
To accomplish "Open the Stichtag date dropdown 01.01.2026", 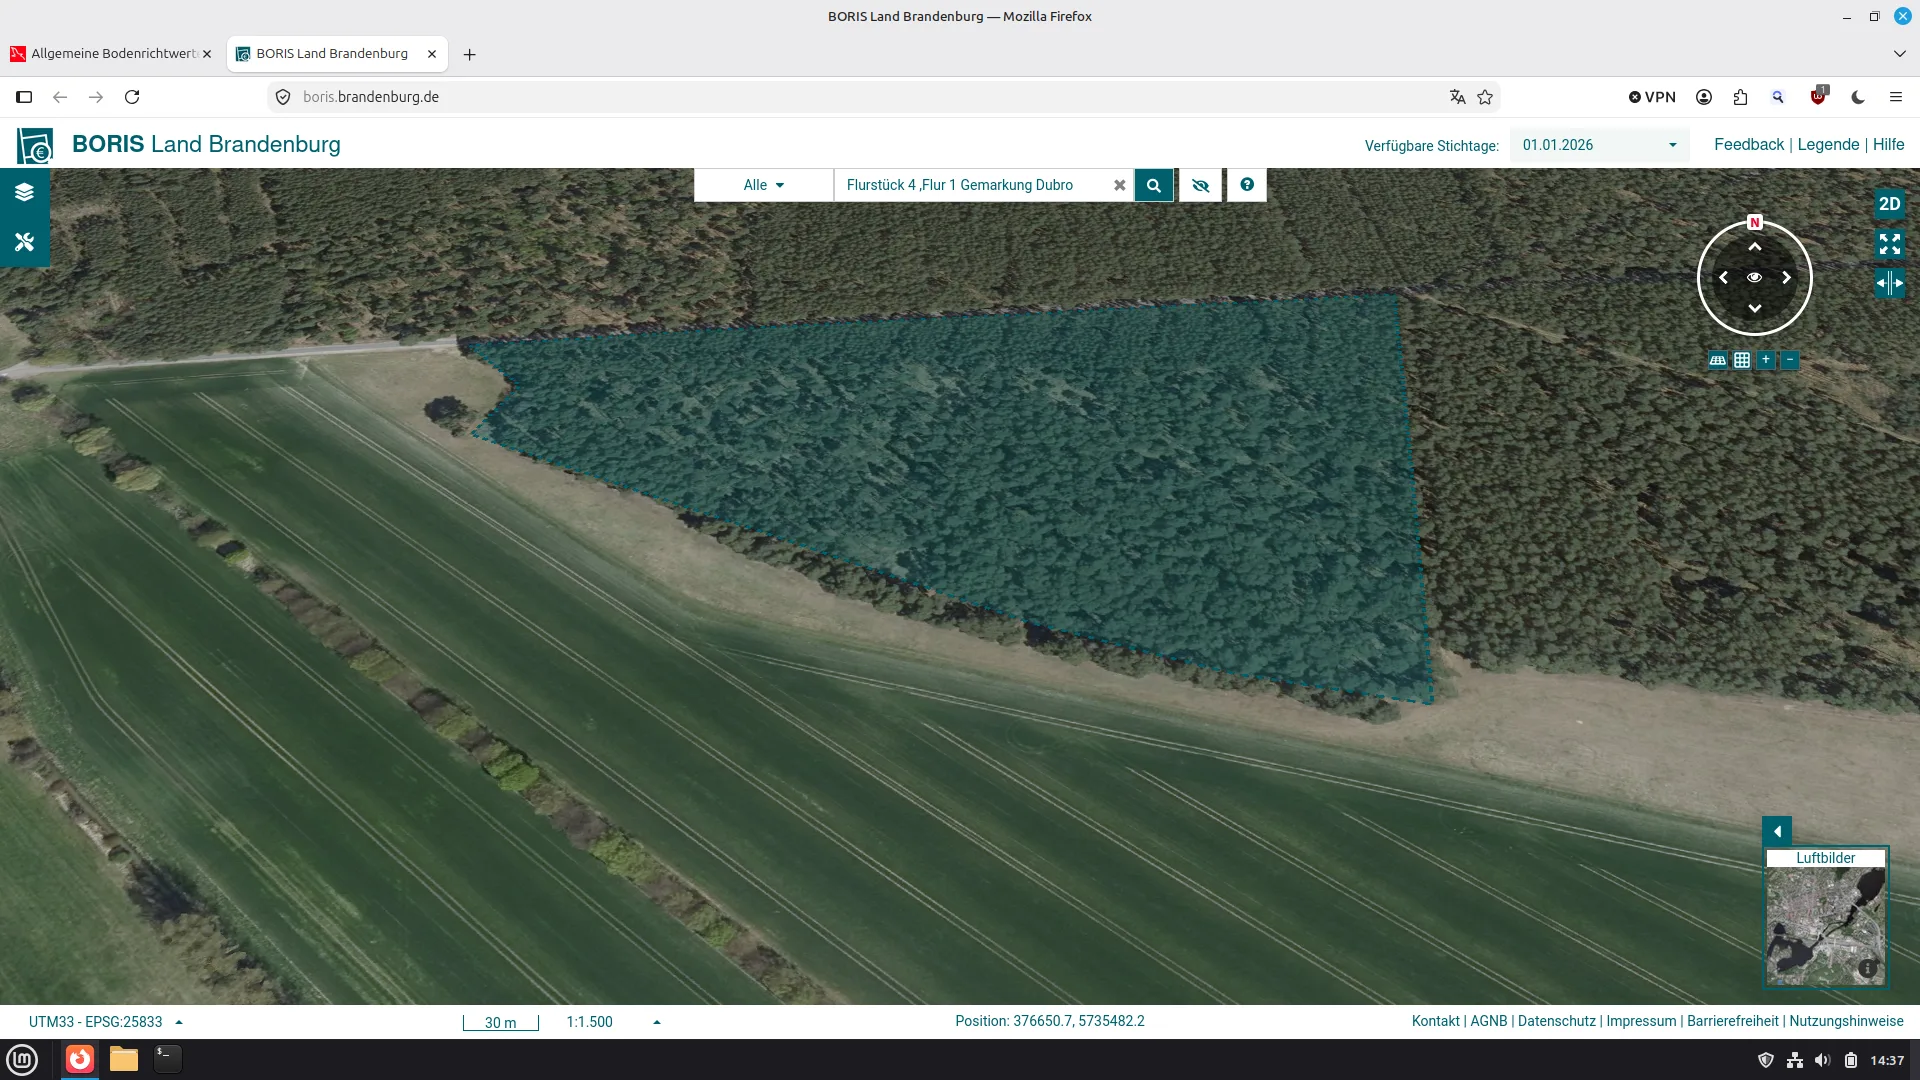I will click(x=1599, y=145).
